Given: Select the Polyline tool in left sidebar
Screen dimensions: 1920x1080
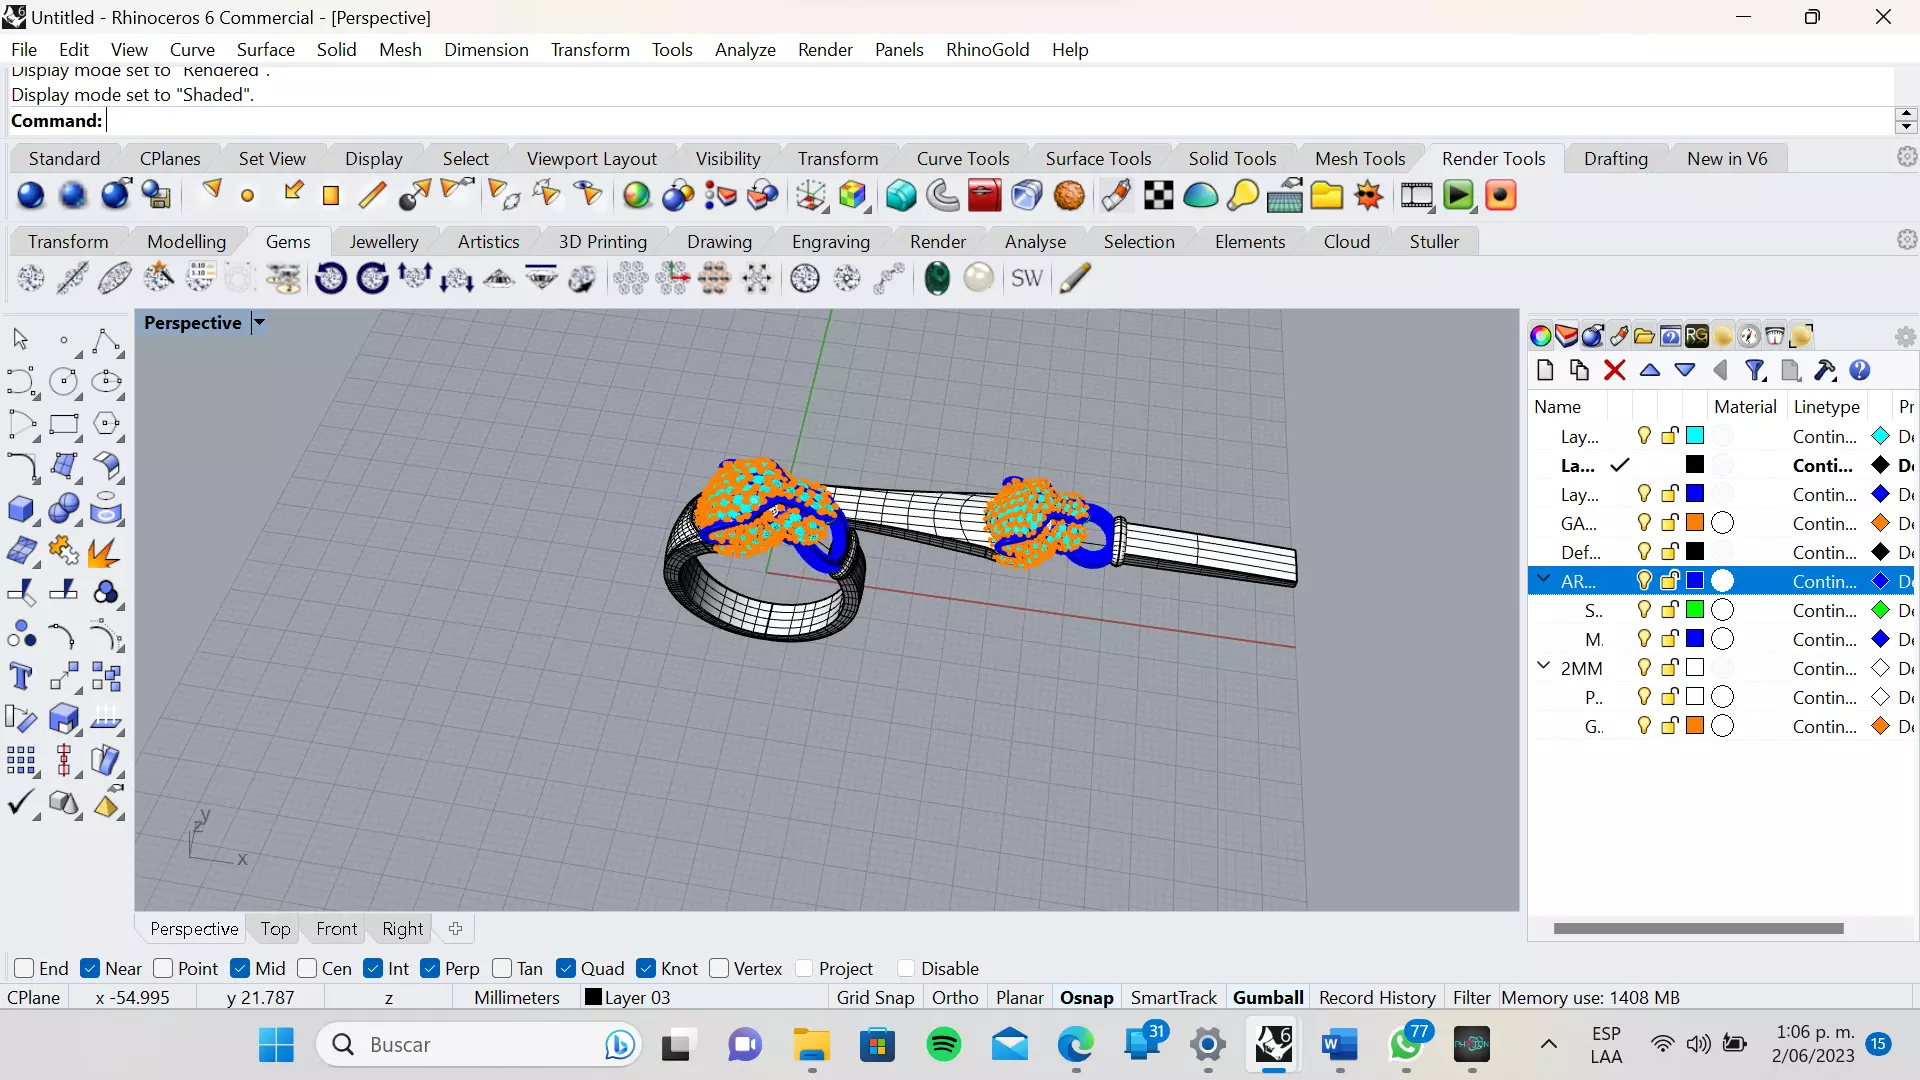Looking at the screenshot, I should [105, 342].
